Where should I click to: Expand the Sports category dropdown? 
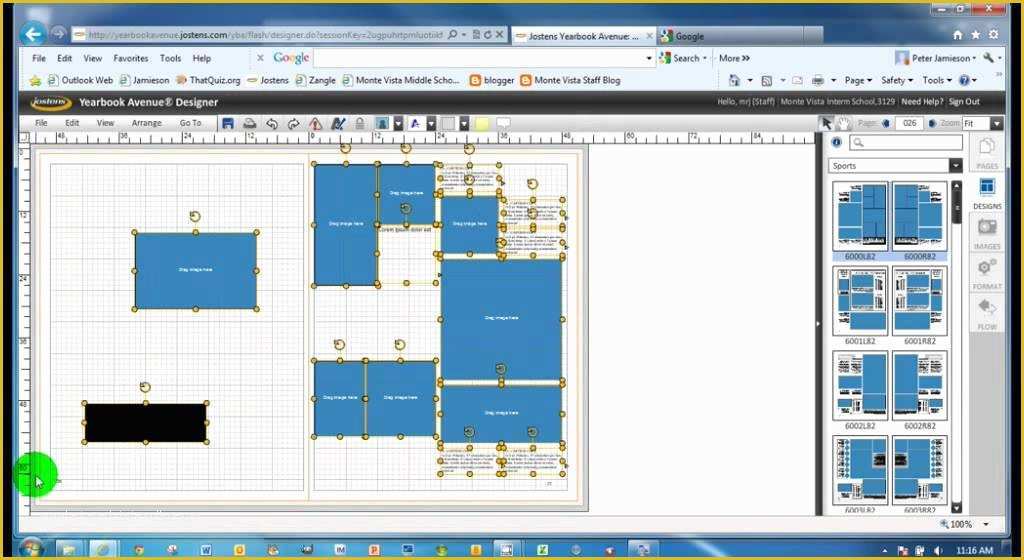955,166
